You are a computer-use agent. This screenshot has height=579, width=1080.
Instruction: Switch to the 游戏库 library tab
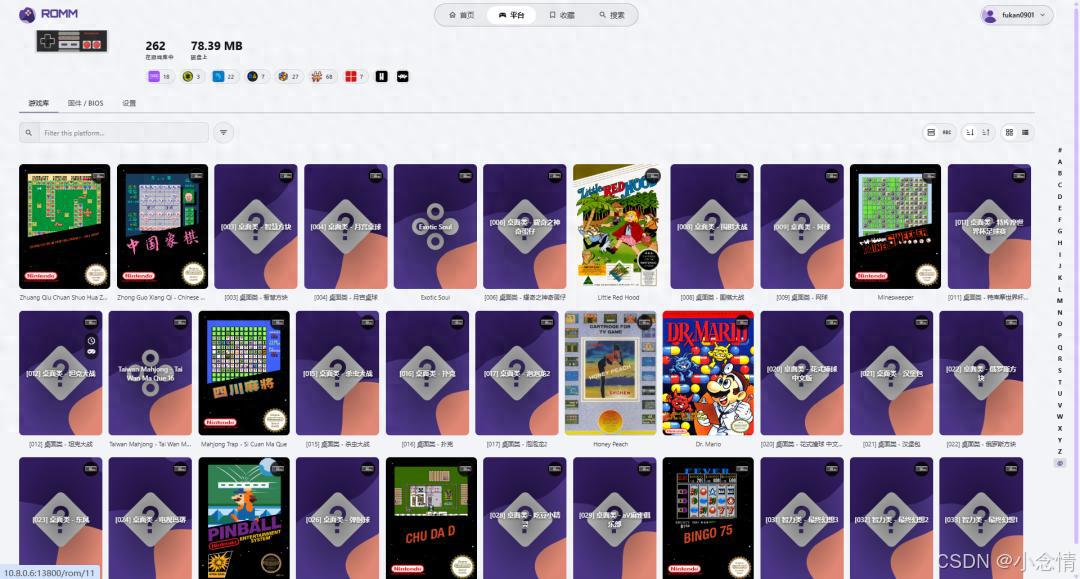coord(39,103)
